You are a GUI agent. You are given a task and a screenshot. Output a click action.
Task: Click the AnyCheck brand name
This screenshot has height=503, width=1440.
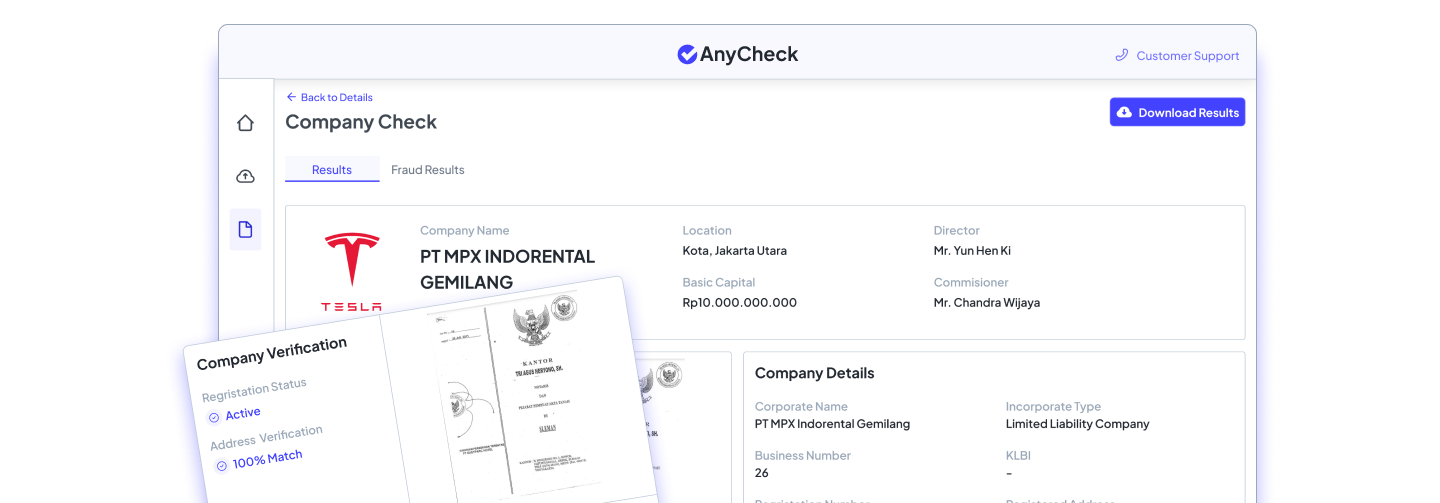click(x=749, y=55)
